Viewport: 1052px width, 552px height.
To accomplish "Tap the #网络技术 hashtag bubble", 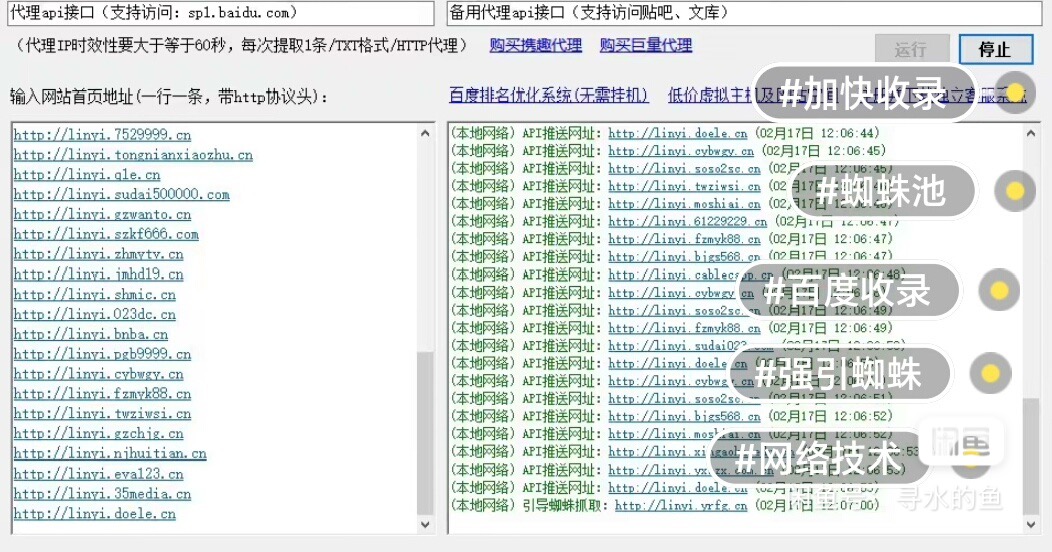I will pos(818,458).
